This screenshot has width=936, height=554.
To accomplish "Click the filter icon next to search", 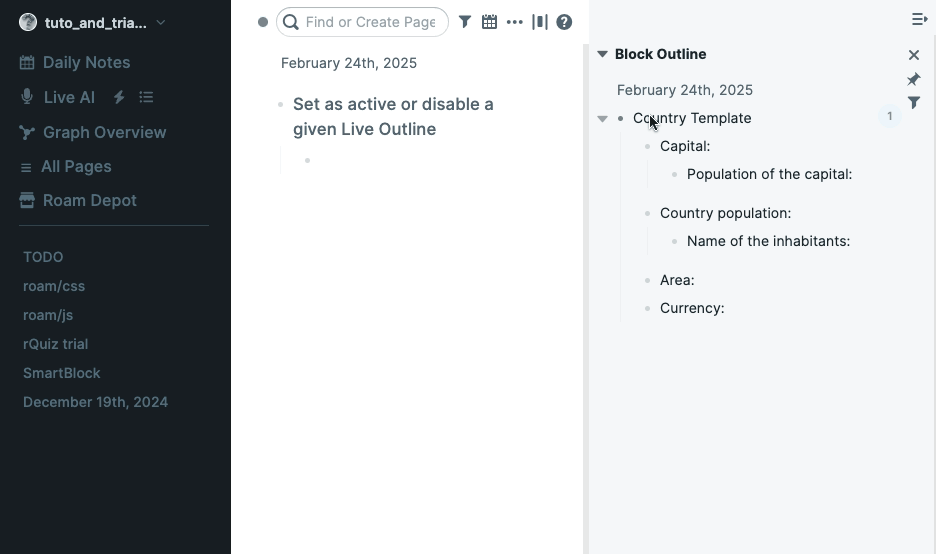I will 465,22.
